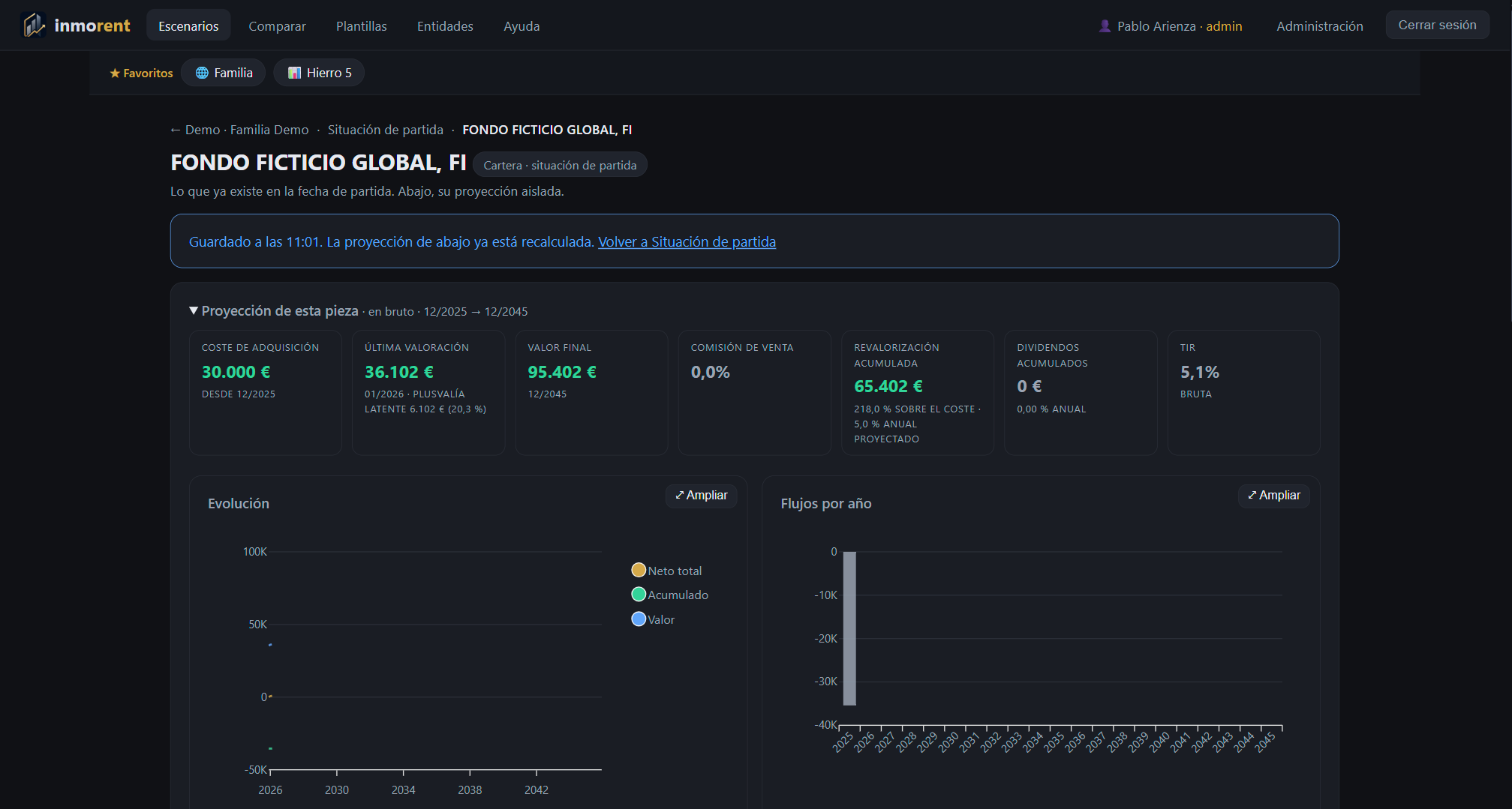Open the Escenarios menu item
Screen dimensions: 1512x809
(188, 26)
